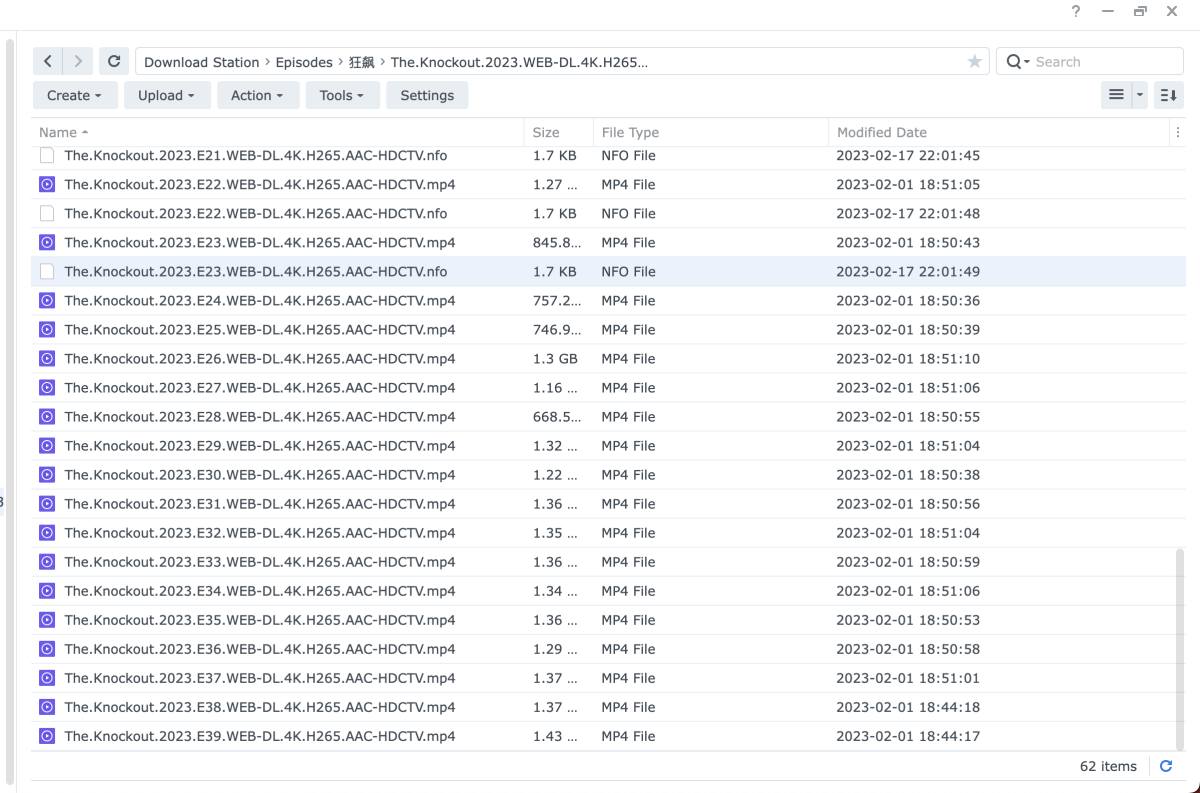Click the video icon of the E26 mp4 file
The image size is (1200, 793).
[x=46, y=358]
